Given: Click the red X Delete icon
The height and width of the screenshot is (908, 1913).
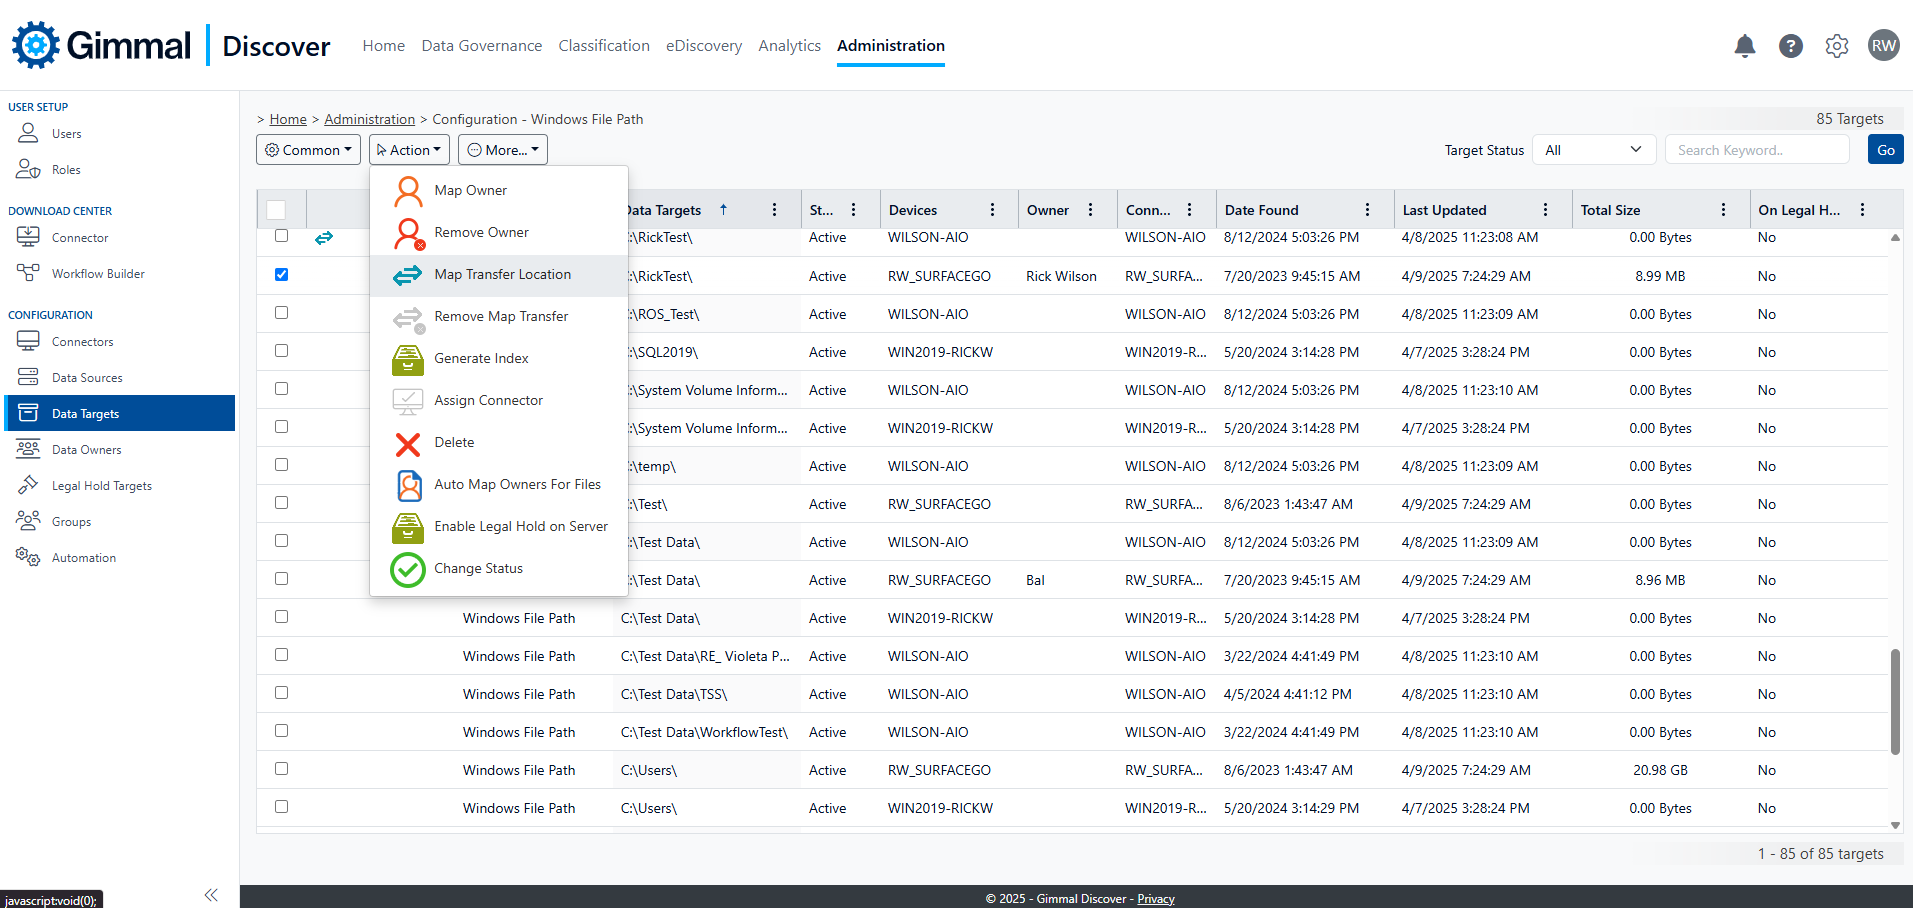Looking at the screenshot, I should point(408,443).
